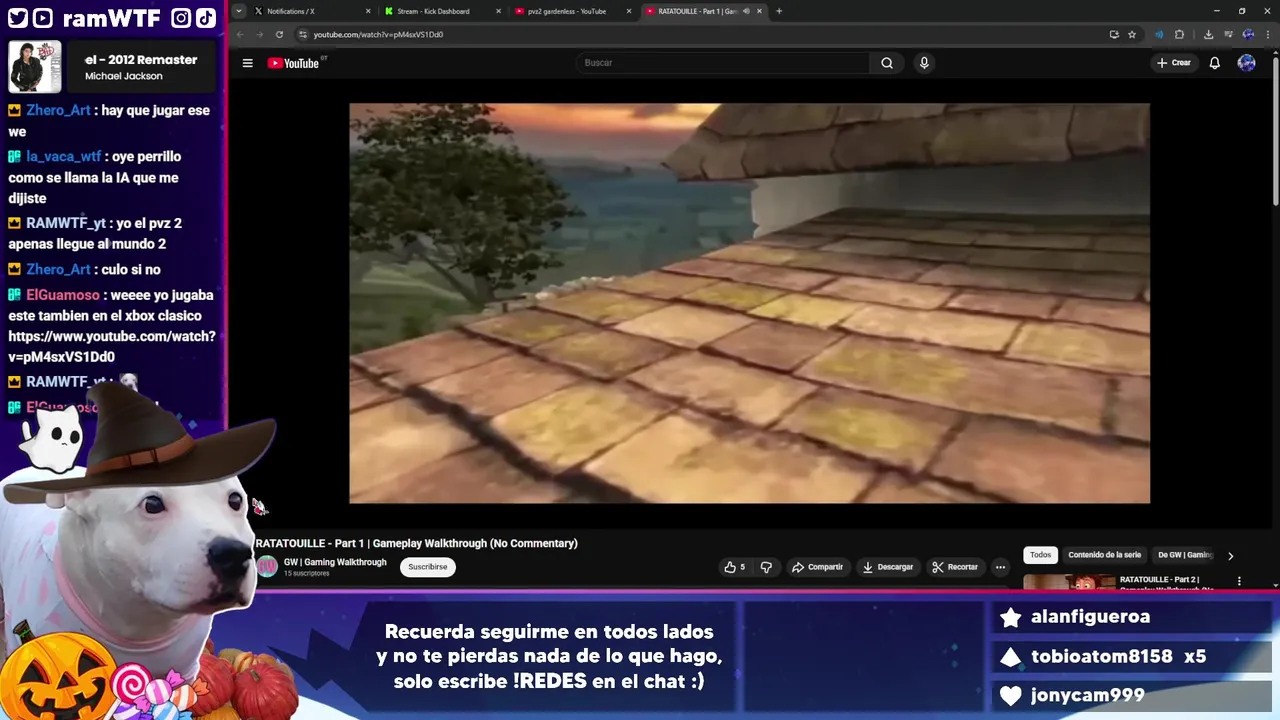Screen dimensions: 1280x720
Task: Mute the RATATOUILLE tab audio icon
Action: point(746,11)
